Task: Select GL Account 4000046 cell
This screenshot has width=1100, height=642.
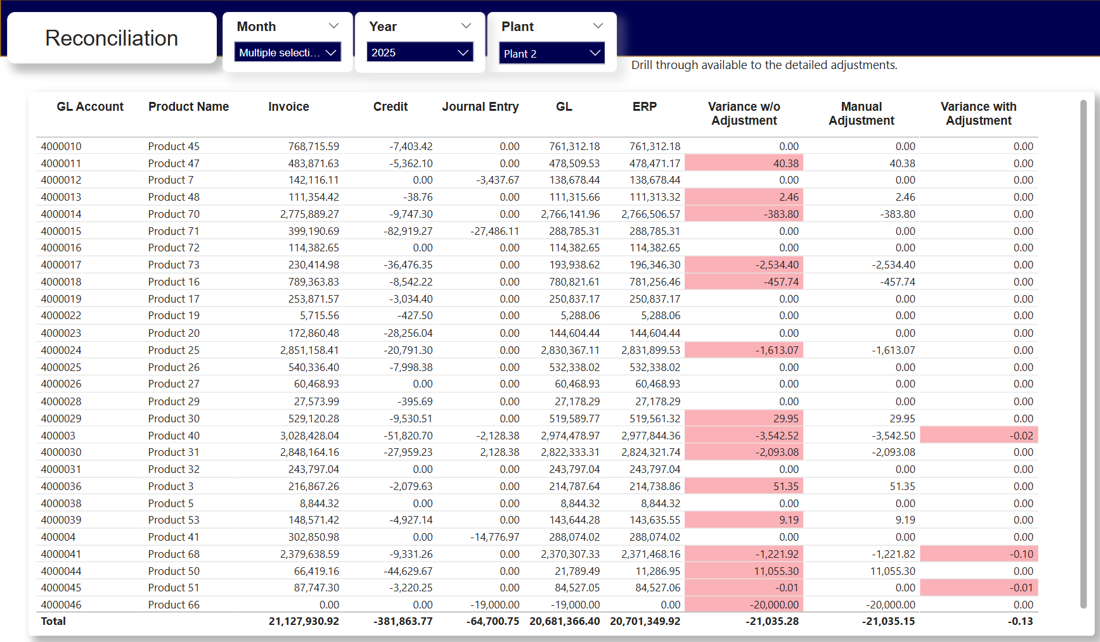Action: coord(66,605)
